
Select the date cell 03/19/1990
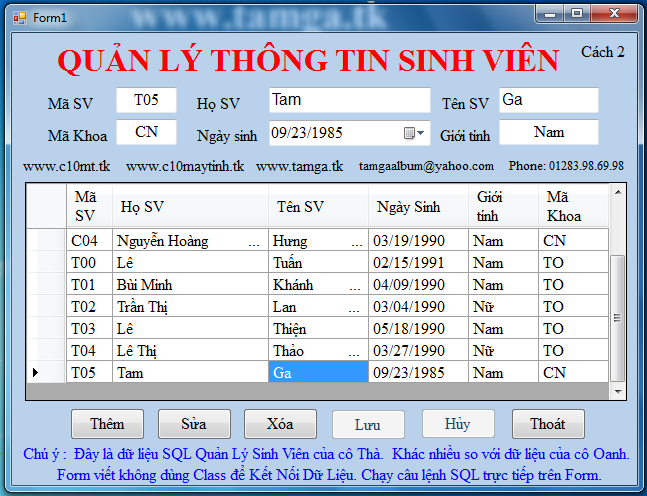click(x=418, y=240)
